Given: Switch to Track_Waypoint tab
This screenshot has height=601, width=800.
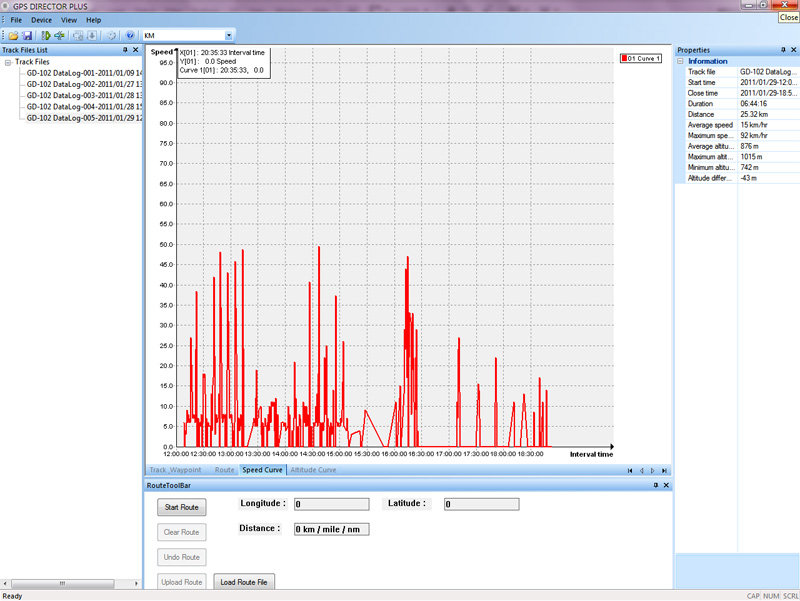Looking at the screenshot, I should click(176, 470).
